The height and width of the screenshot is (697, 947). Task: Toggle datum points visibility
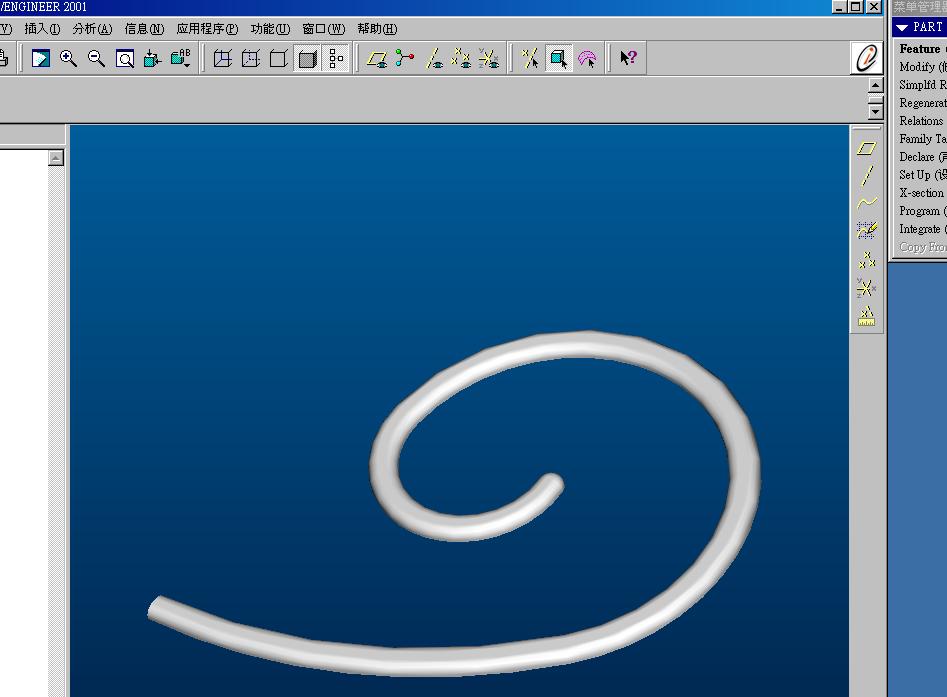point(461,59)
